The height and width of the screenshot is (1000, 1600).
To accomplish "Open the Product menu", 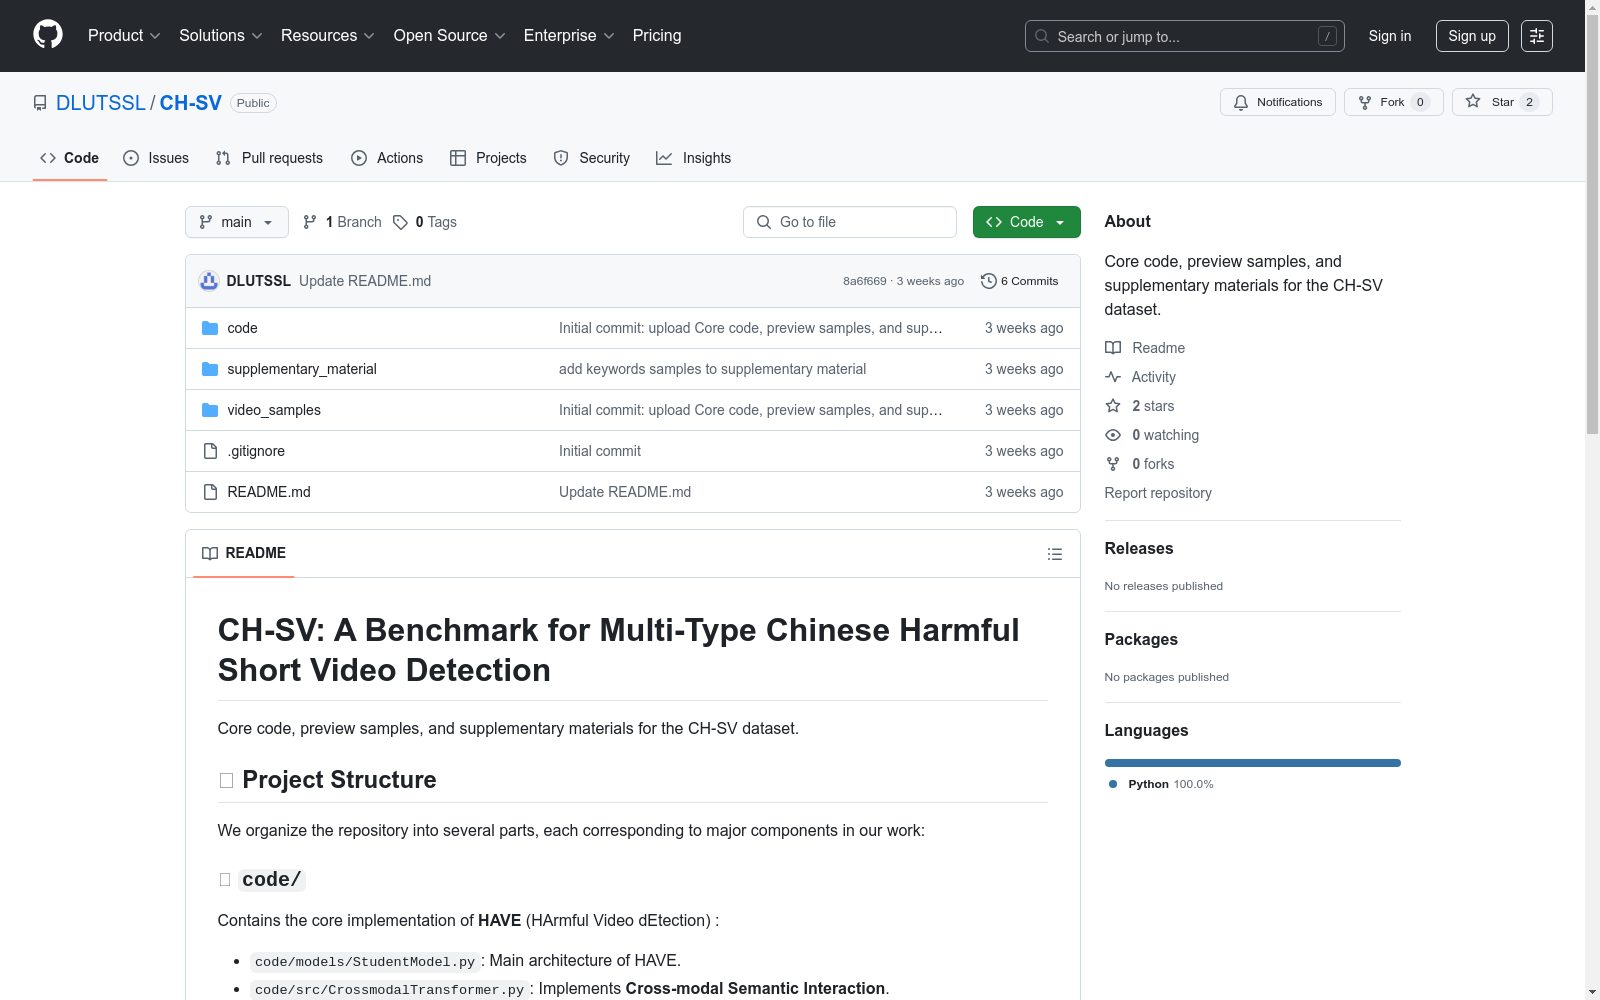I will coord(124,36).
